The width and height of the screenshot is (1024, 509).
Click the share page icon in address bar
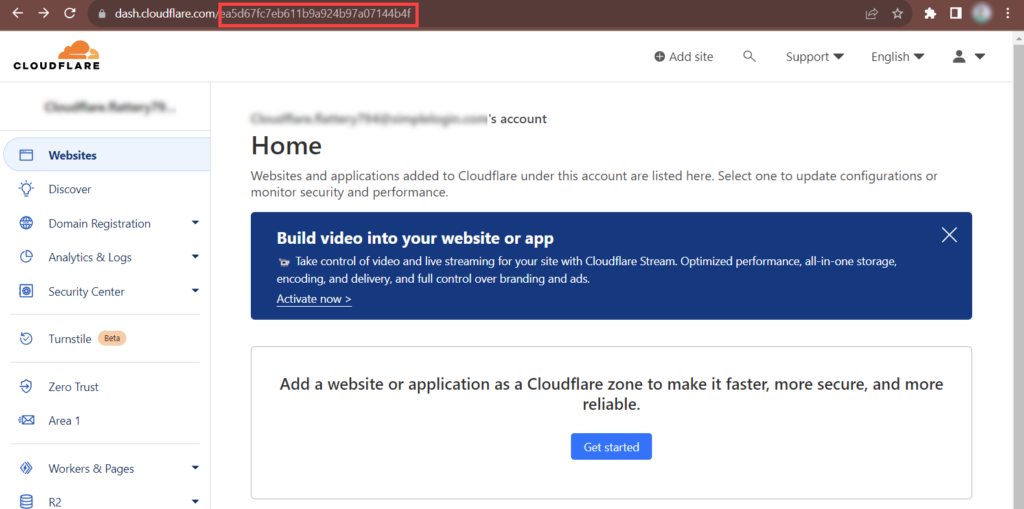coord(871,14)
